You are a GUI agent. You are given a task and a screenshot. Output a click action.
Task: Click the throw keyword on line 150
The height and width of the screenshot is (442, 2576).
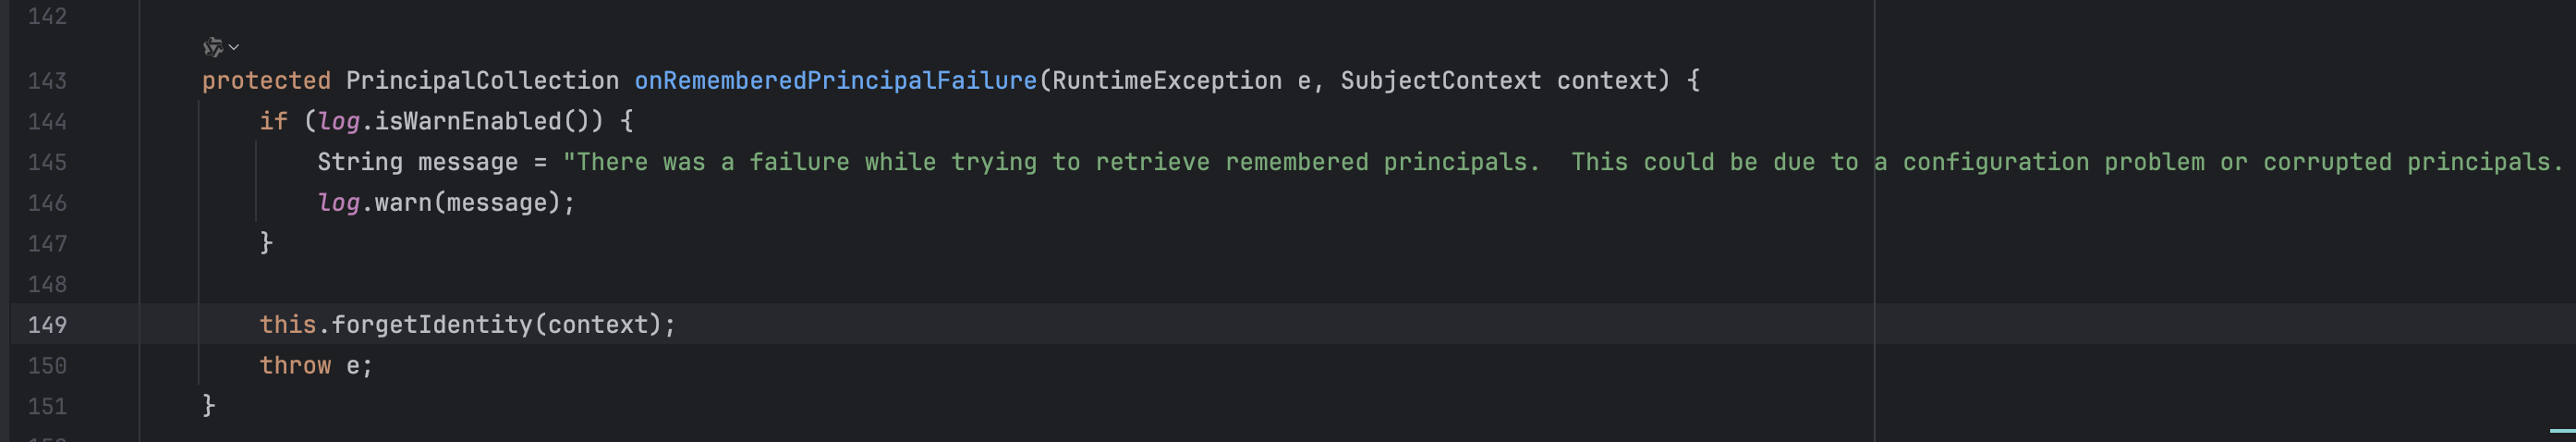pyautogui.click(x=295, y=366)
